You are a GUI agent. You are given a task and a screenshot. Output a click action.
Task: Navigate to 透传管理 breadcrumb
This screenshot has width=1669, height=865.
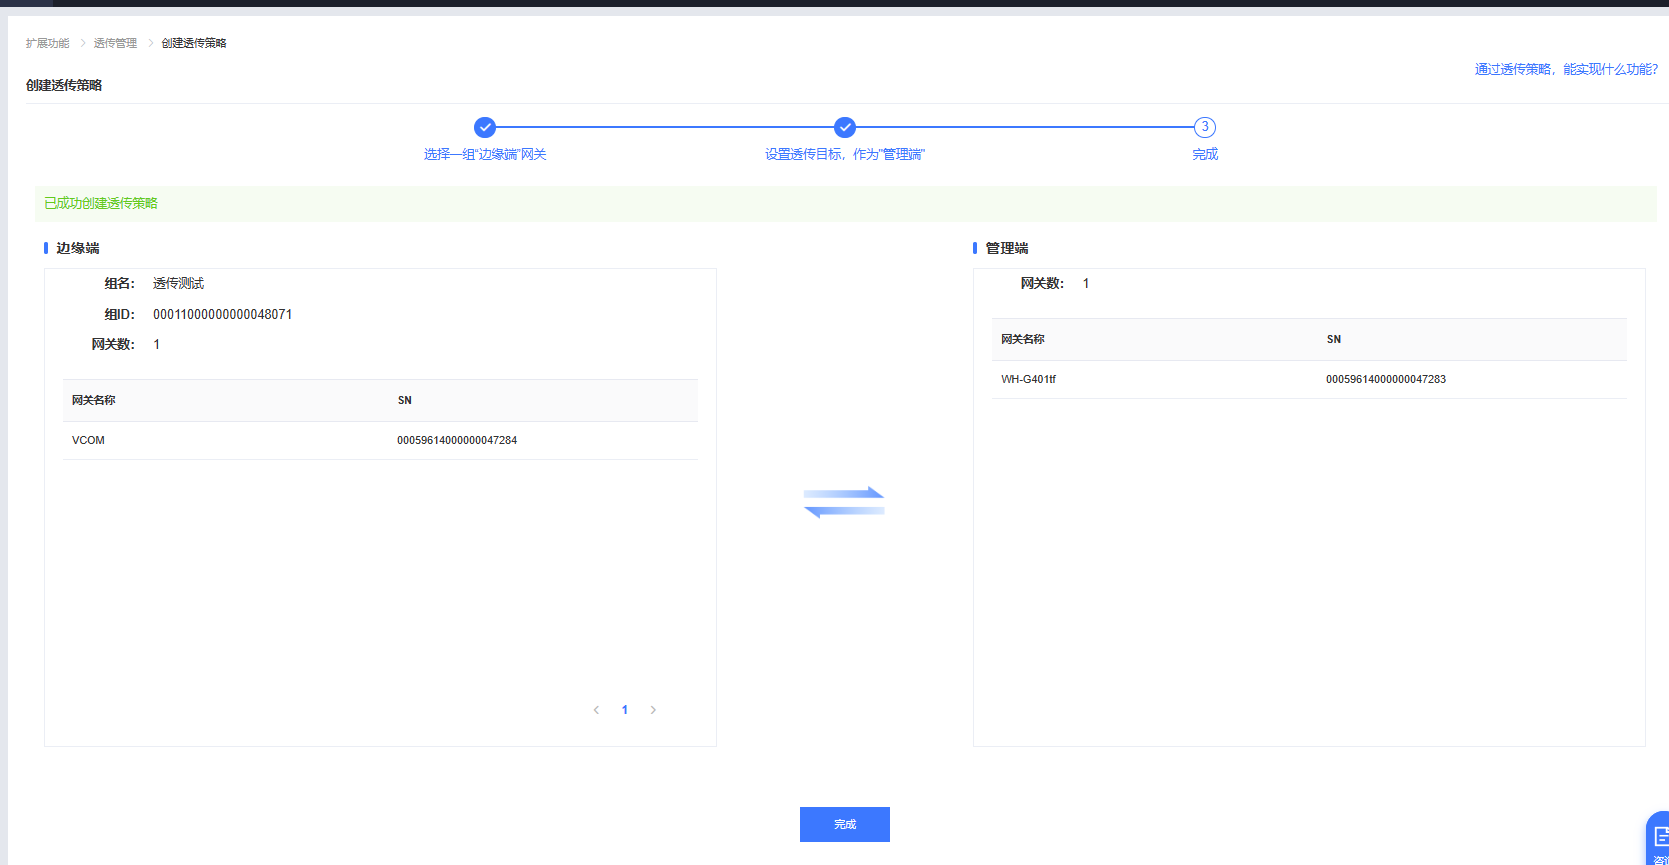pos(115,43)
